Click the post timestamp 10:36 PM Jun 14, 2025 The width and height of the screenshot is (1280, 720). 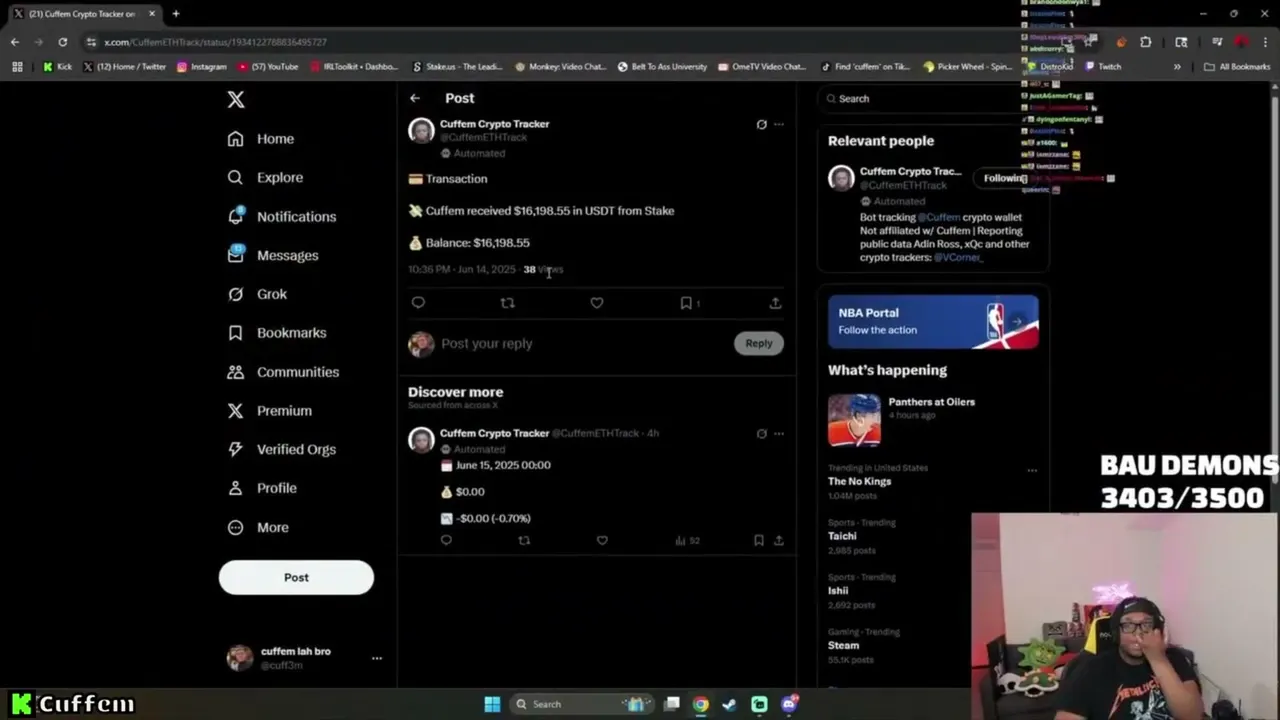[x=462, y=269]
